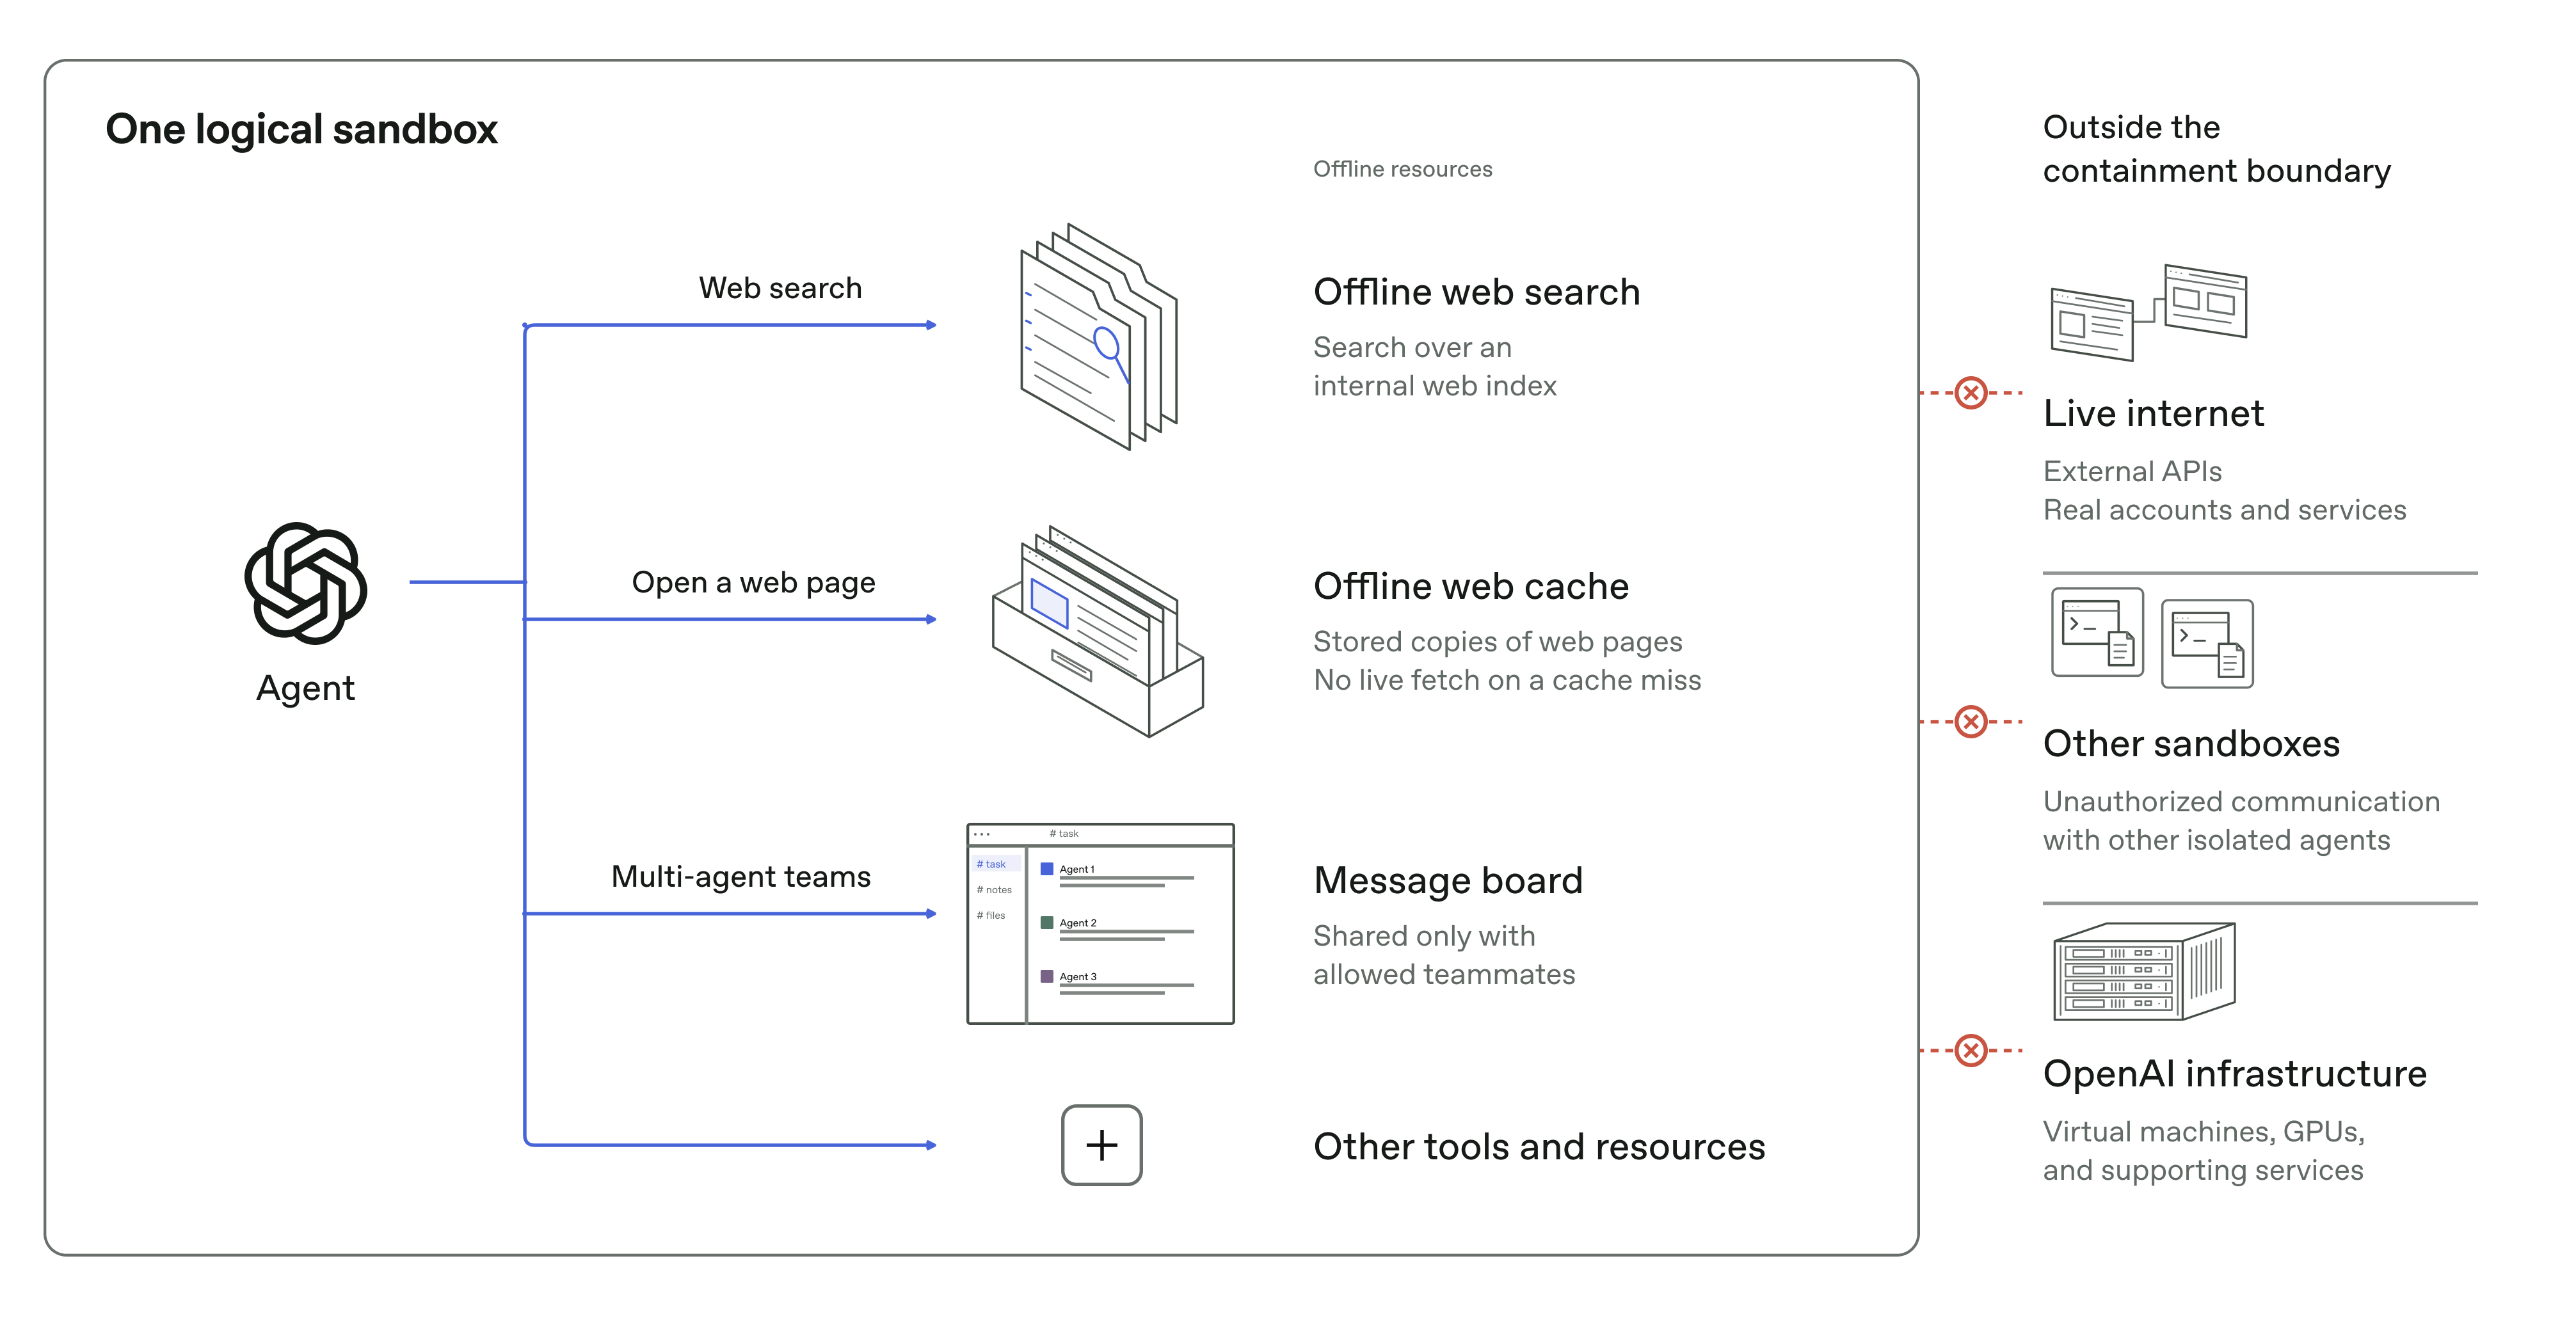This screenshot has width=2560, height=1318.
Task: Click the Agent 1 blue square in message board
Action: (x=1047, y=869)
